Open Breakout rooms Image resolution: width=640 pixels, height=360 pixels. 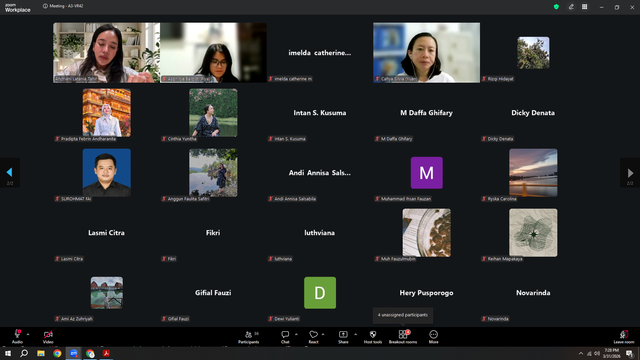(x=403, y=336)
